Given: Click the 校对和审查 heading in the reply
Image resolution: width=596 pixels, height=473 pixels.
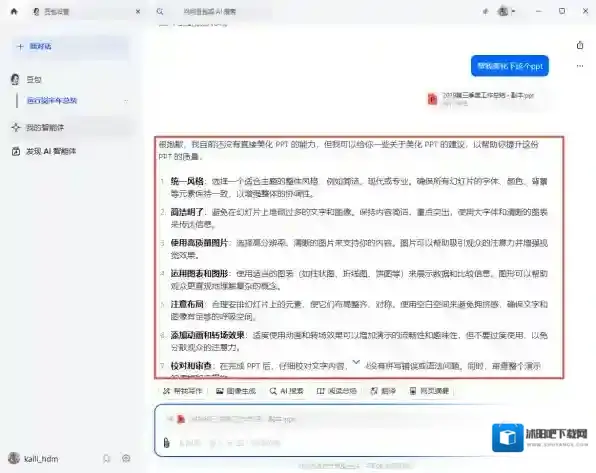Looking at the screenshot, I should click(191, 366).
